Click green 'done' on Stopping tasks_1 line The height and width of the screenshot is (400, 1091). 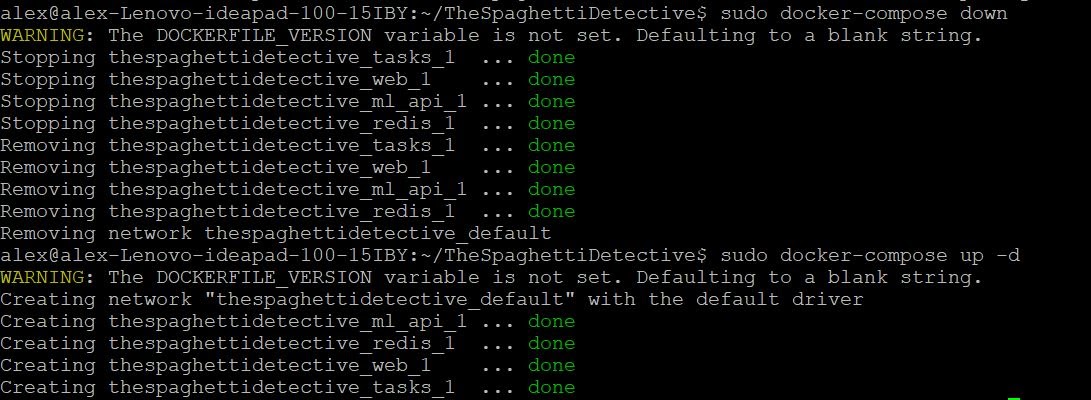point(551,57)
